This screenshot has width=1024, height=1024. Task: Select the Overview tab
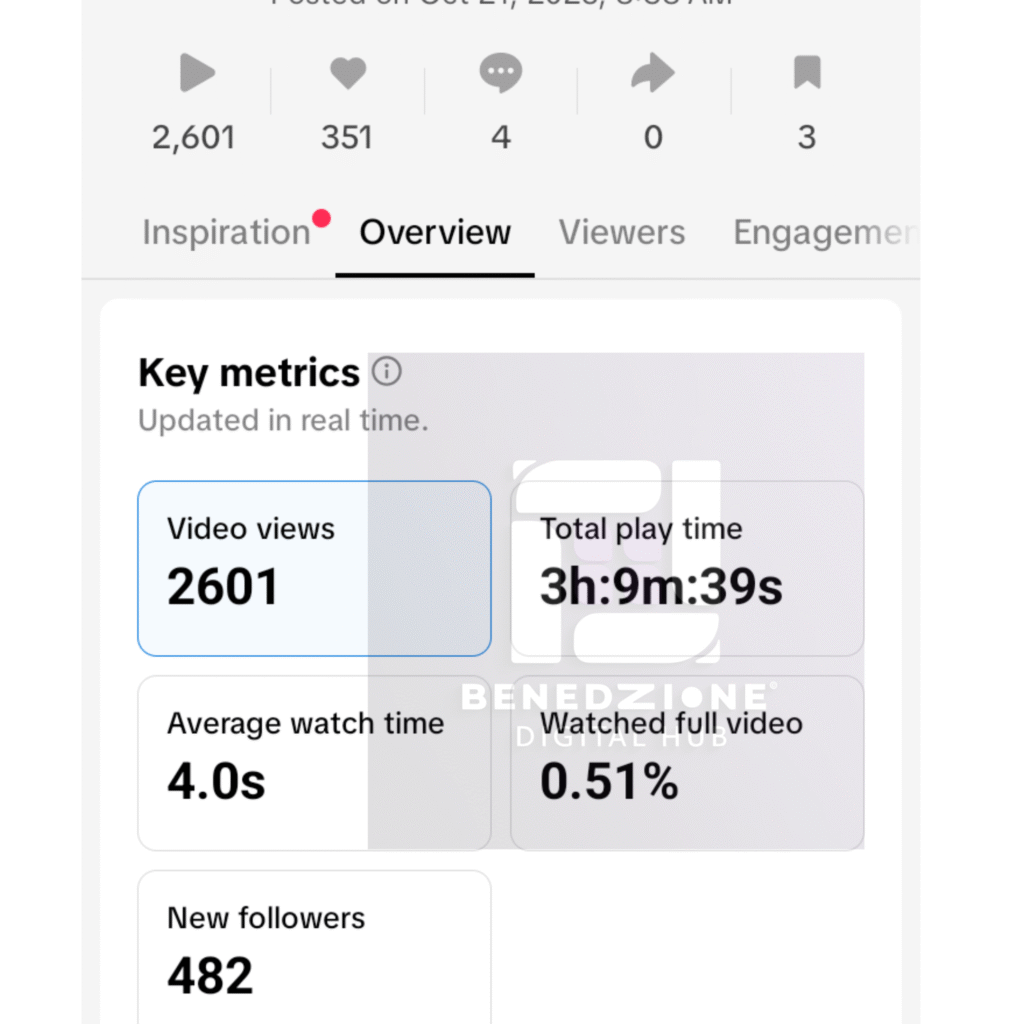coord(435,232)
